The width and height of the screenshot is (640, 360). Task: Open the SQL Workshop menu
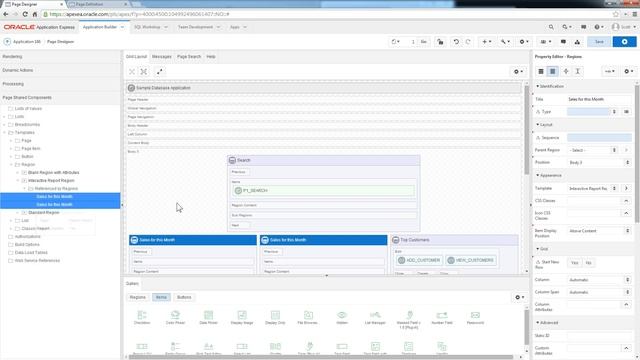pos(151,27)
